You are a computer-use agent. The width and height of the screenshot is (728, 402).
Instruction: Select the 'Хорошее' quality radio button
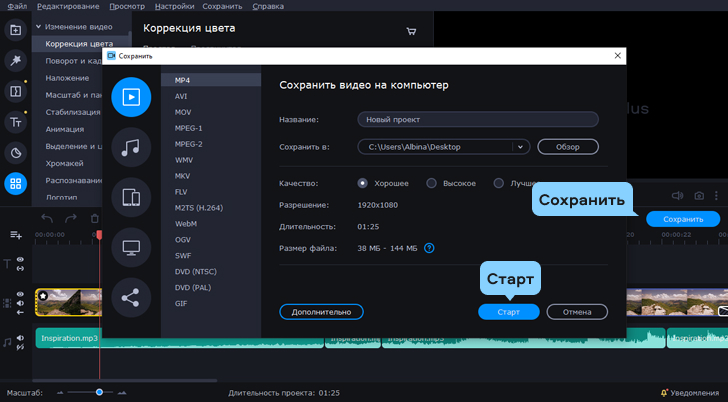point(362,183)
